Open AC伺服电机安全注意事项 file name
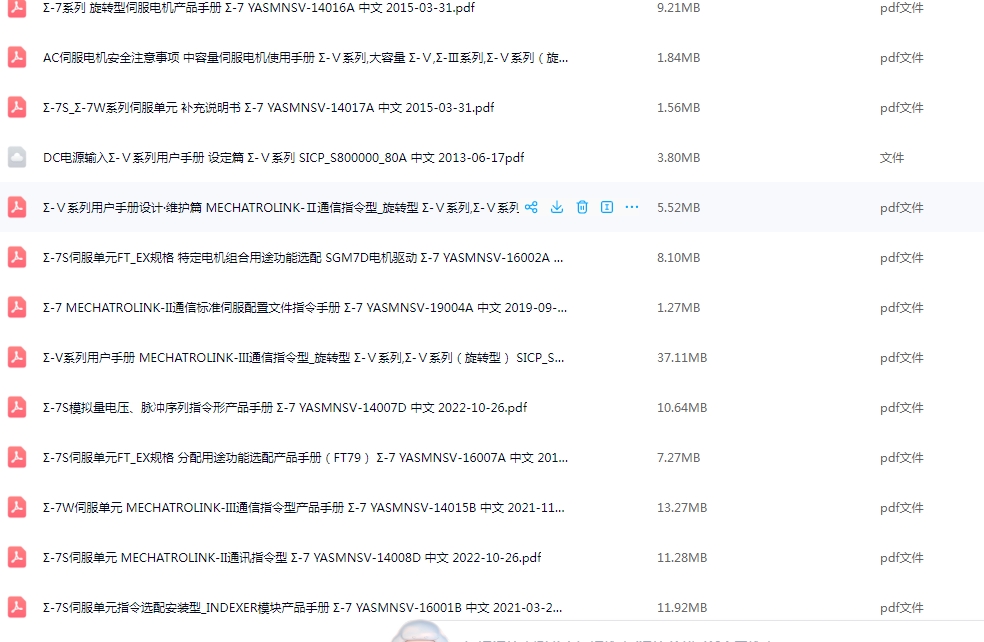Screen dimensions: 984x642 click(x=305, y=58)
